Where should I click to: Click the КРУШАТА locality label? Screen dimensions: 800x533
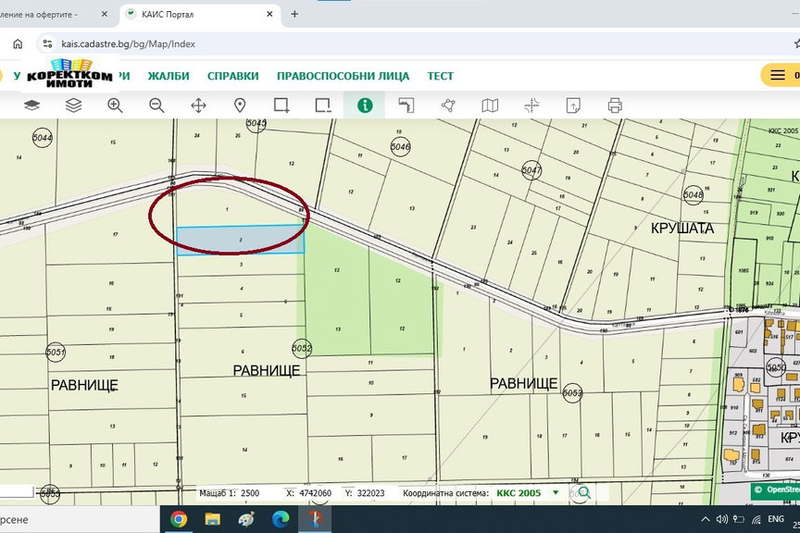coord(682,228)
